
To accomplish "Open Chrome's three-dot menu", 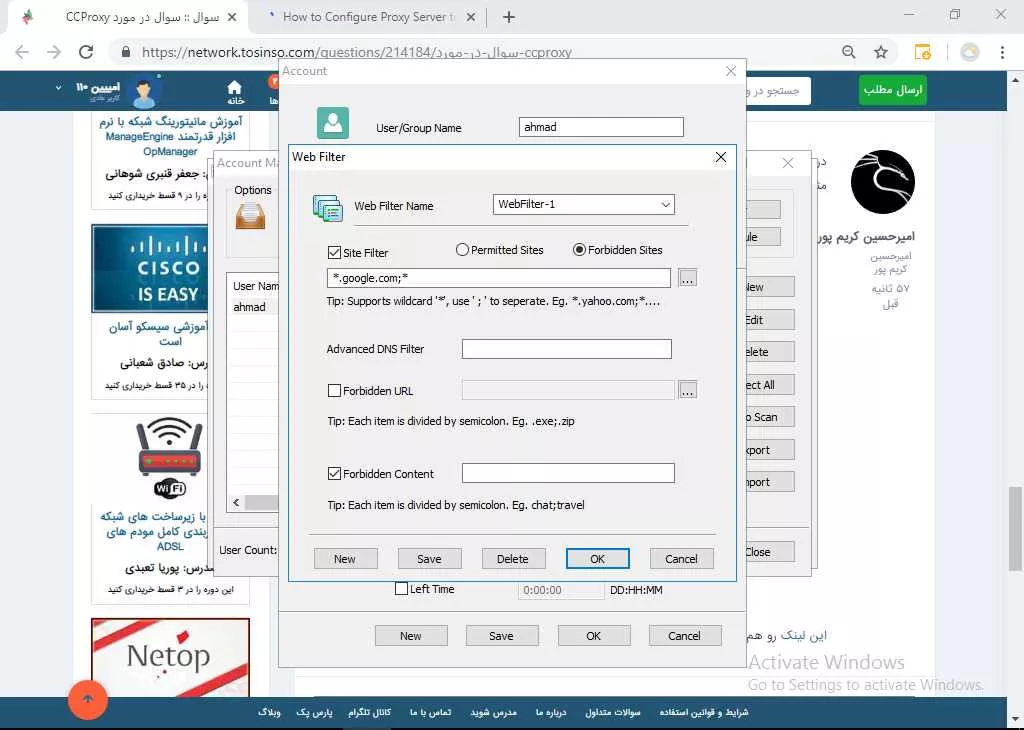I will tap(1002, 52).
